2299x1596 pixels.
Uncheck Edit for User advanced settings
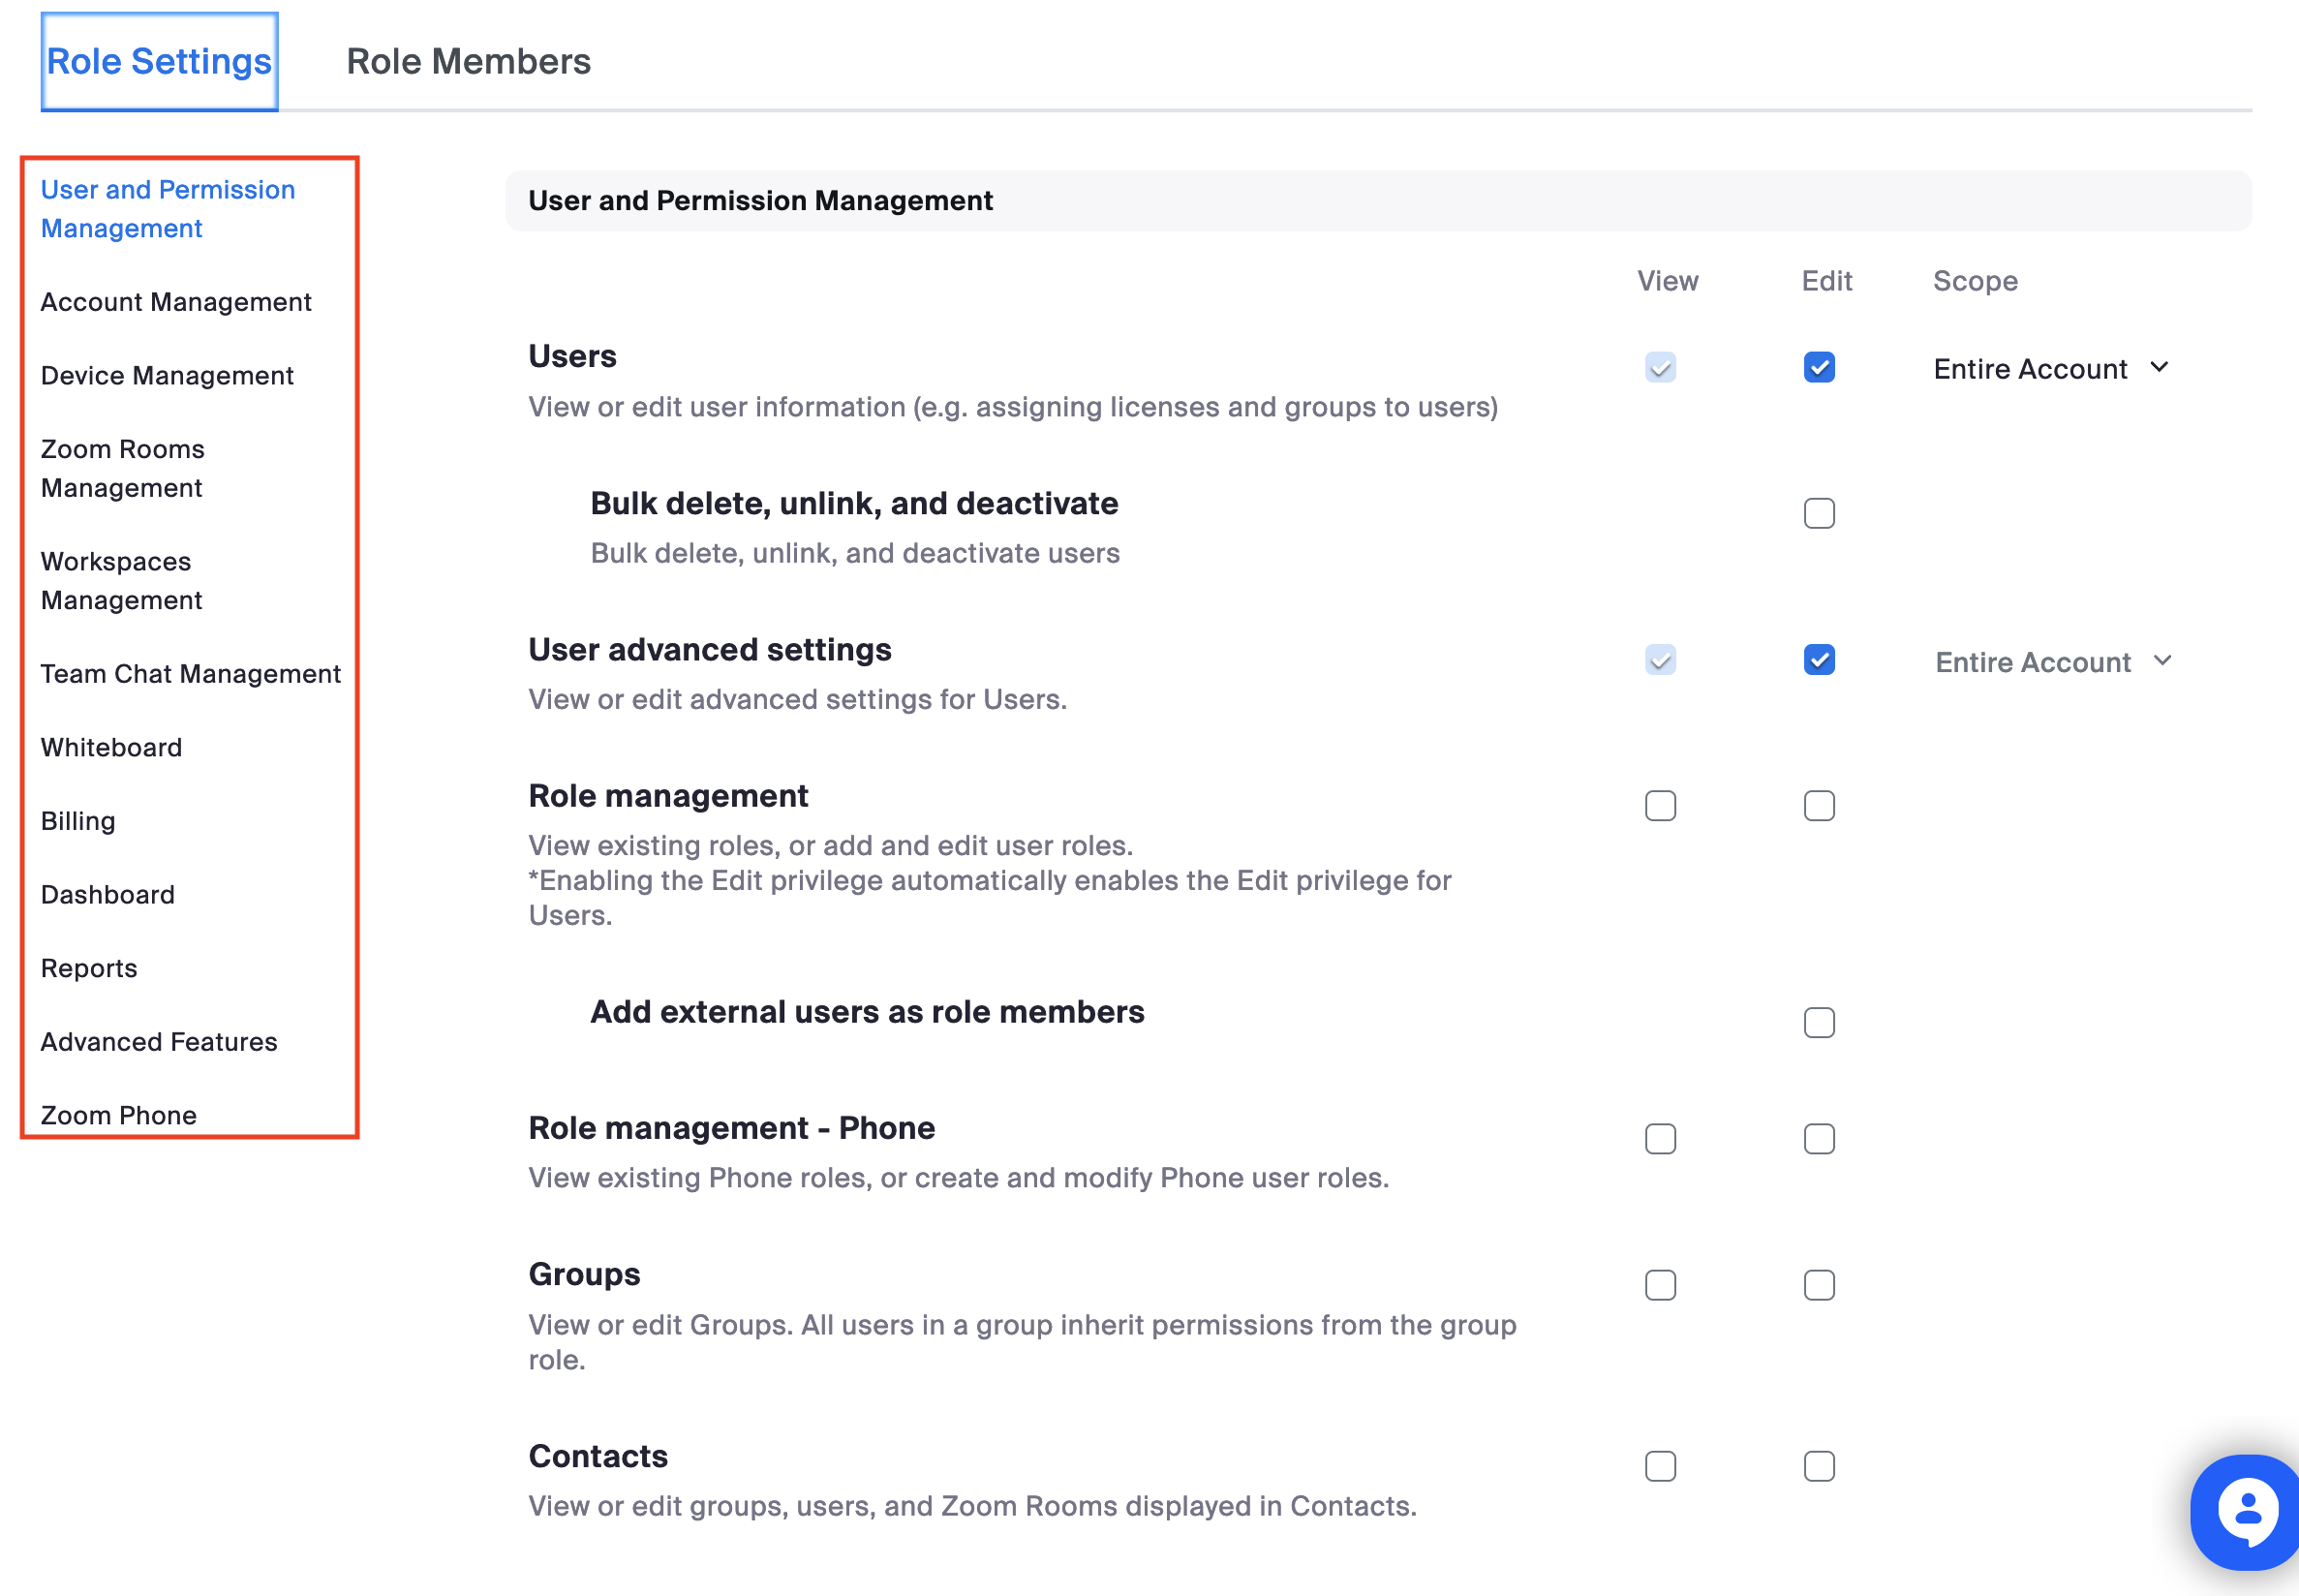pyautogui.click(x=1818, y=660)
